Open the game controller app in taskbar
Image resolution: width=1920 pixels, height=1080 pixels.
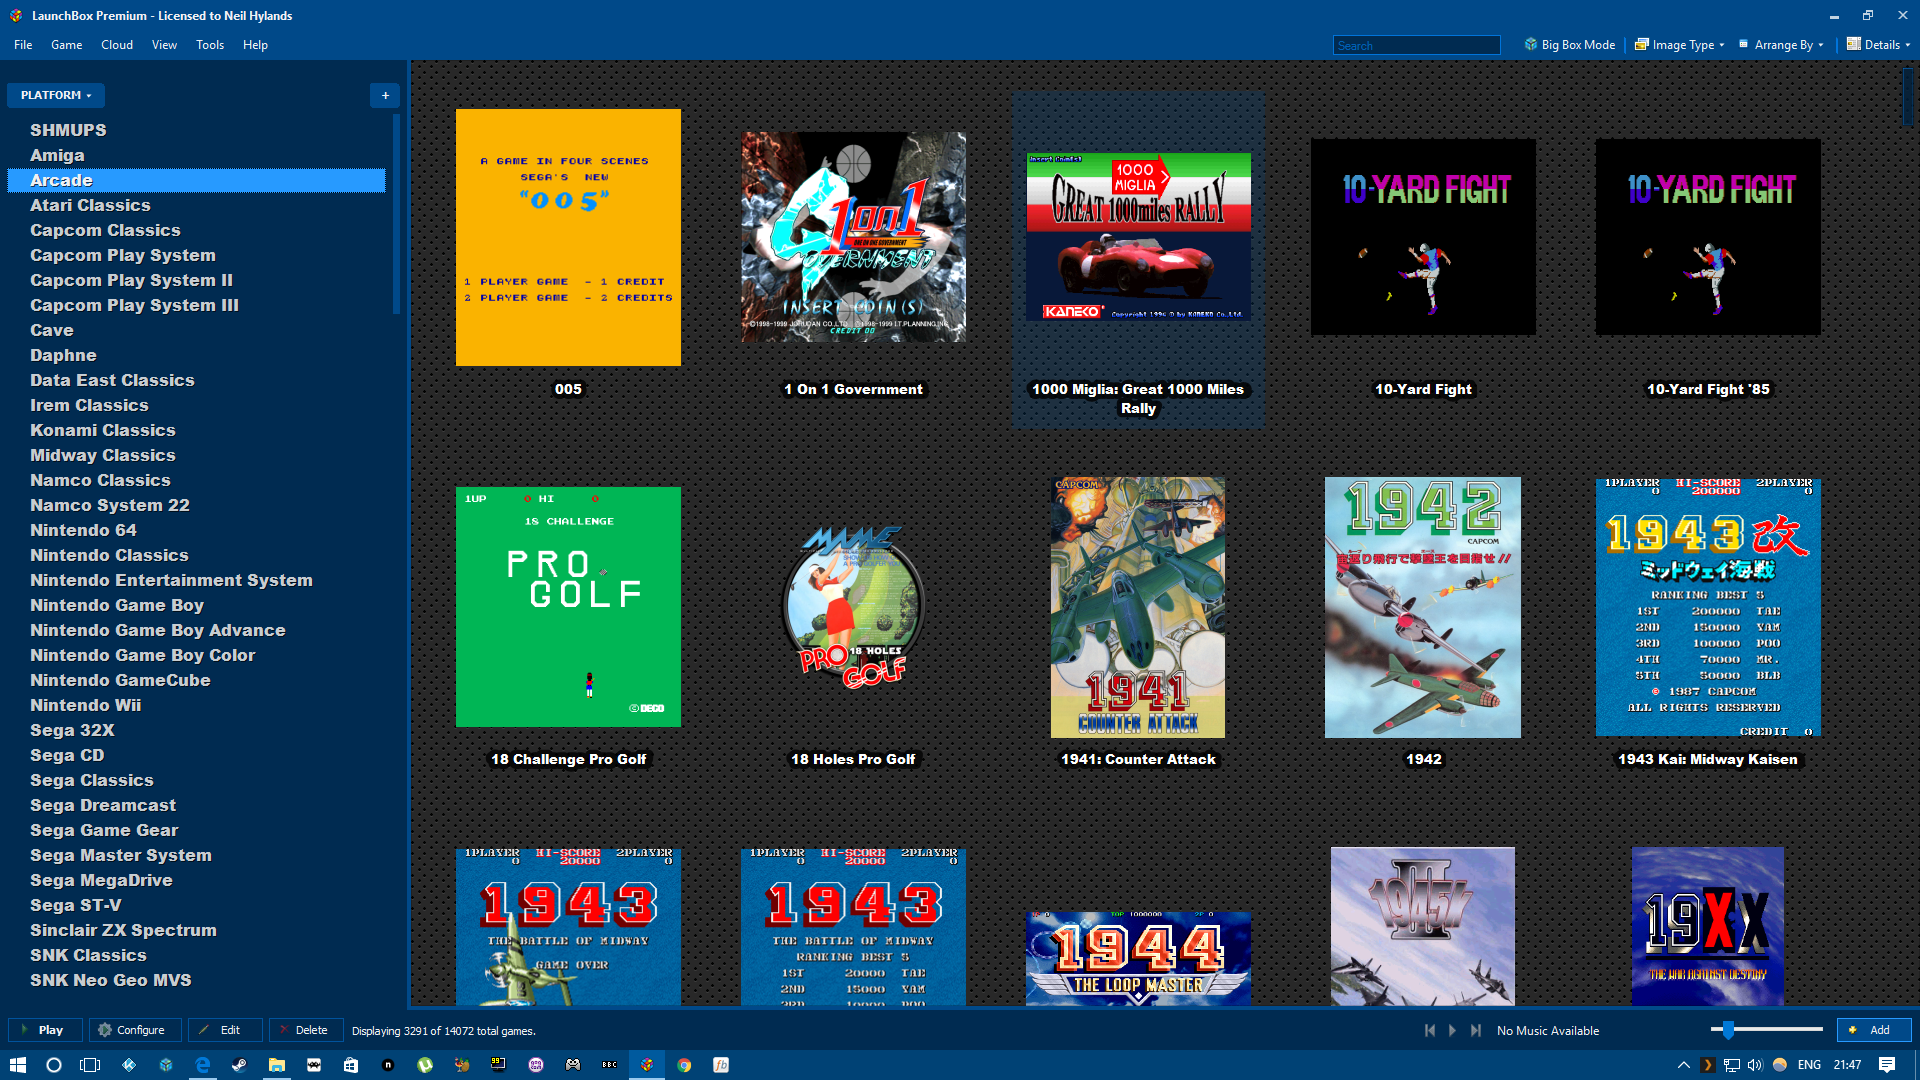(573, 1065)
